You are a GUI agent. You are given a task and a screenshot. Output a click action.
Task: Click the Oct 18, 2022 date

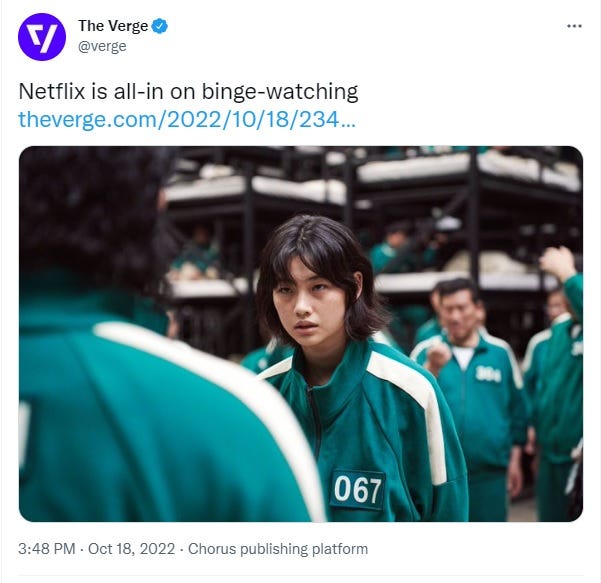(x=131, y=549)
